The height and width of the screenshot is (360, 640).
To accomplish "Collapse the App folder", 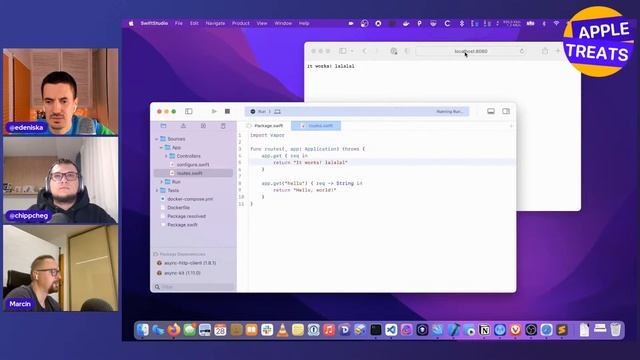I will point(161,148).
